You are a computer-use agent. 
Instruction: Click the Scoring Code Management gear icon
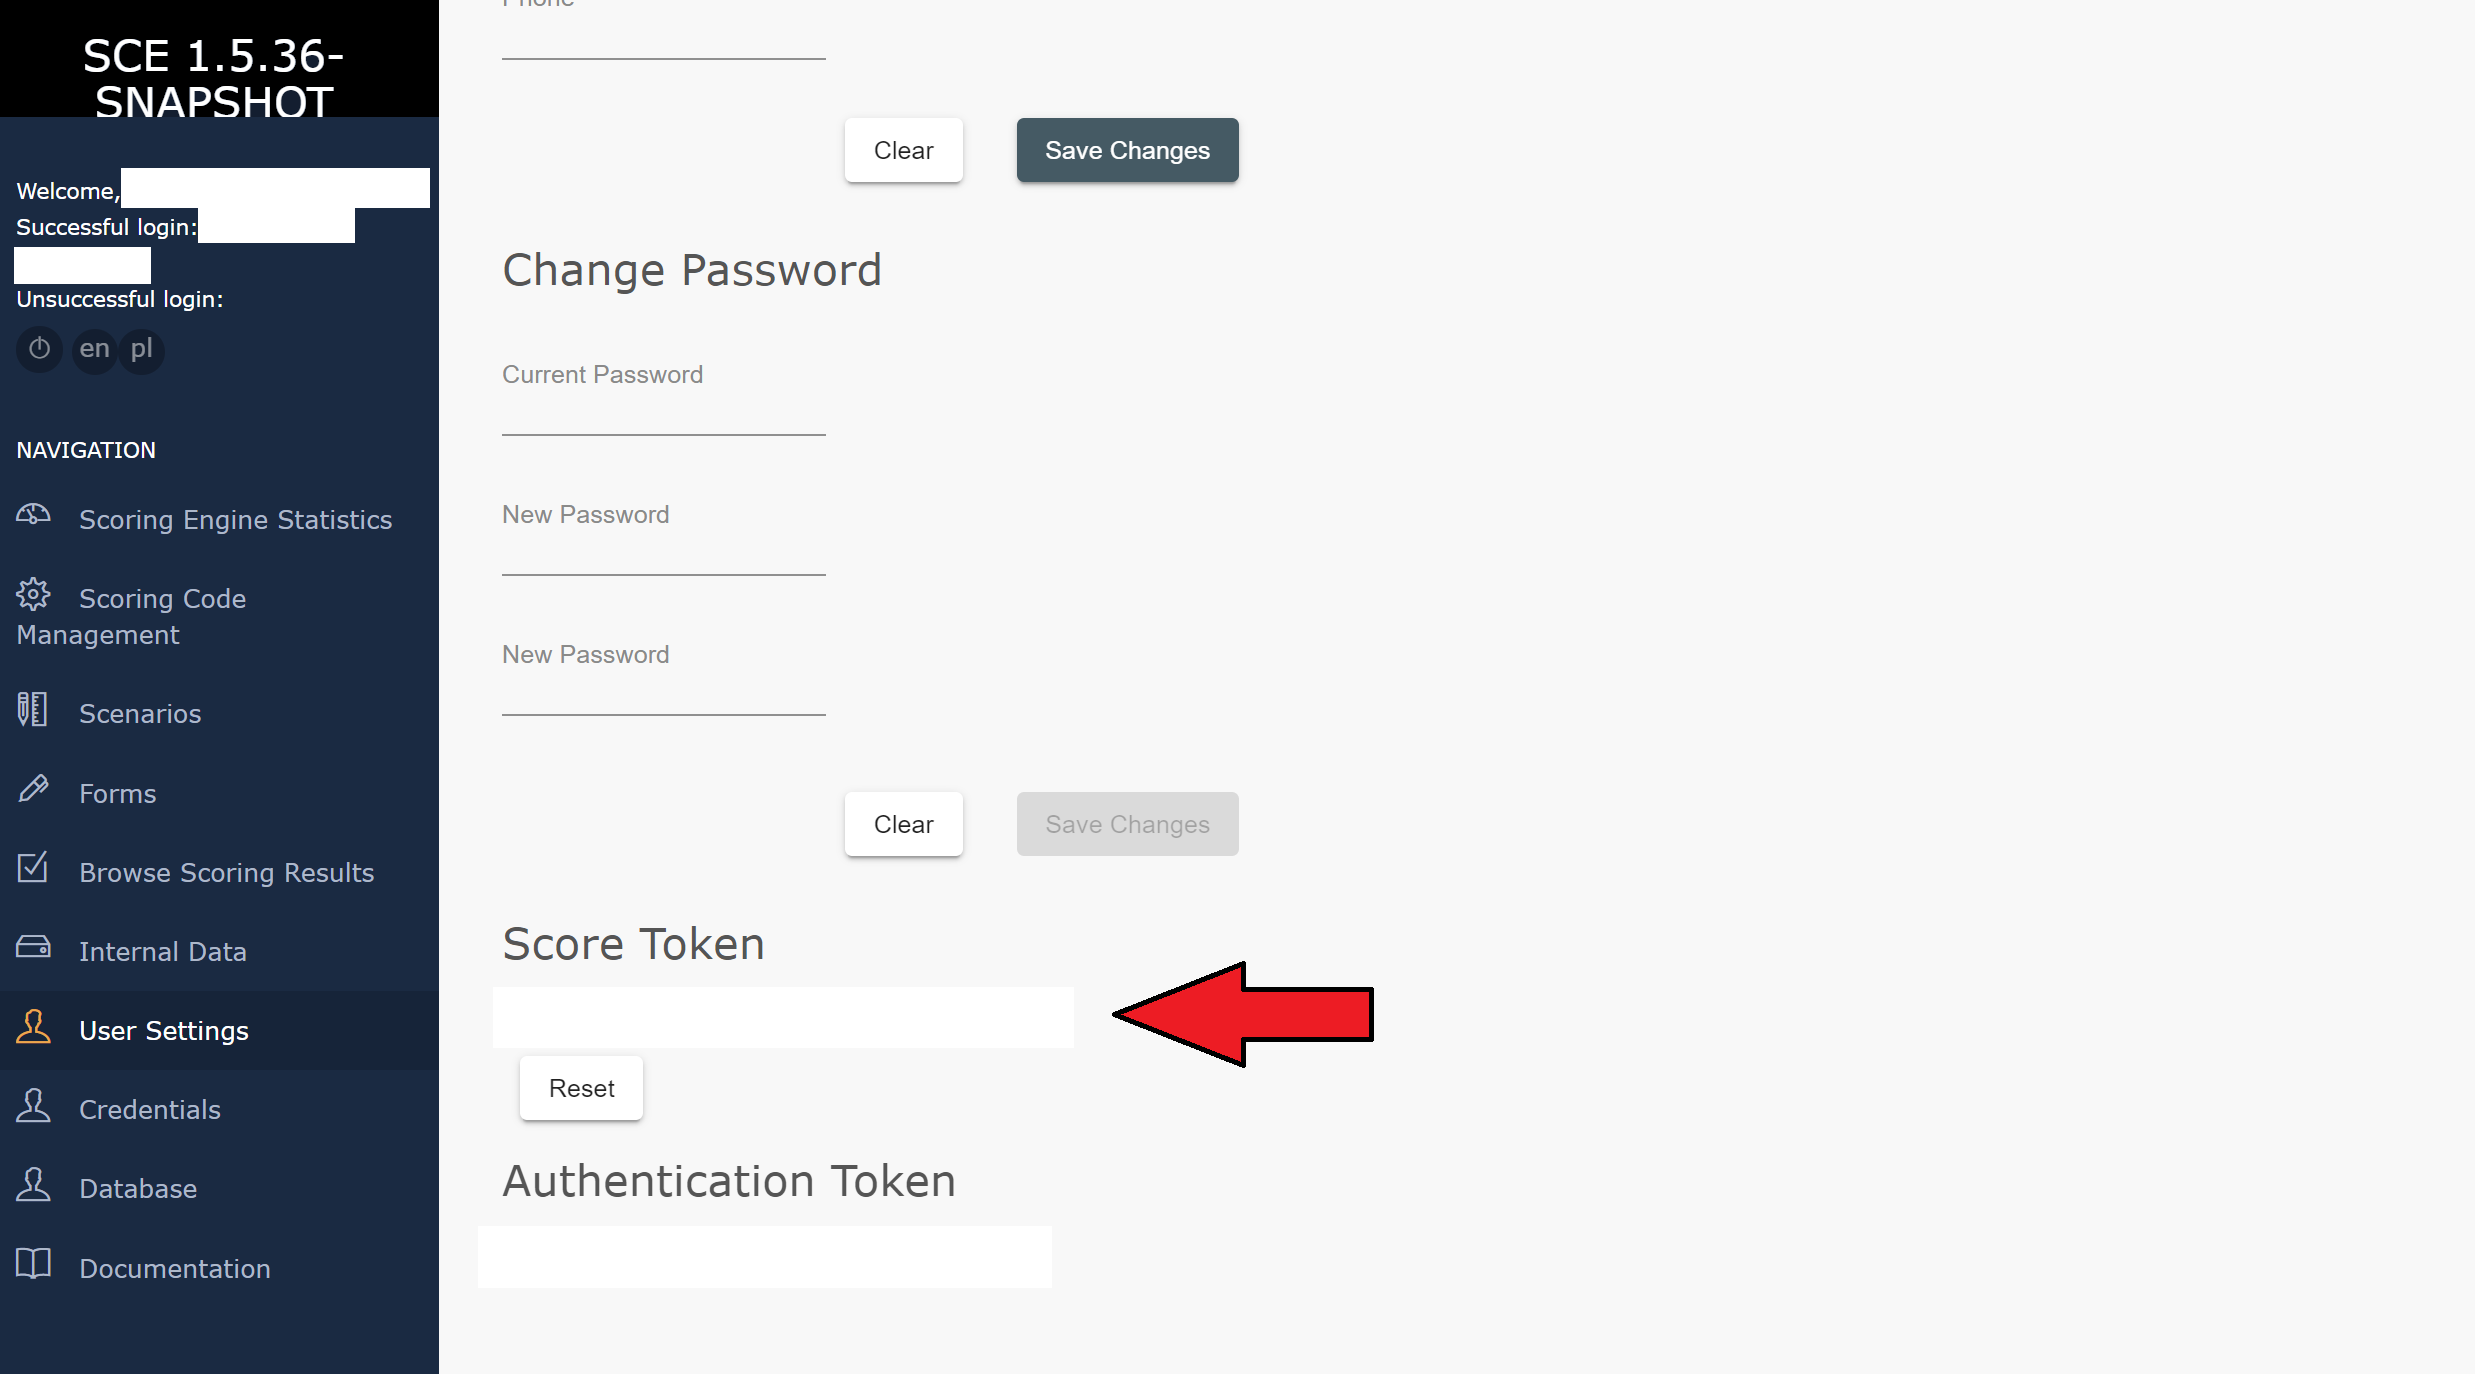pyautogui.click(x=33, y=595)
